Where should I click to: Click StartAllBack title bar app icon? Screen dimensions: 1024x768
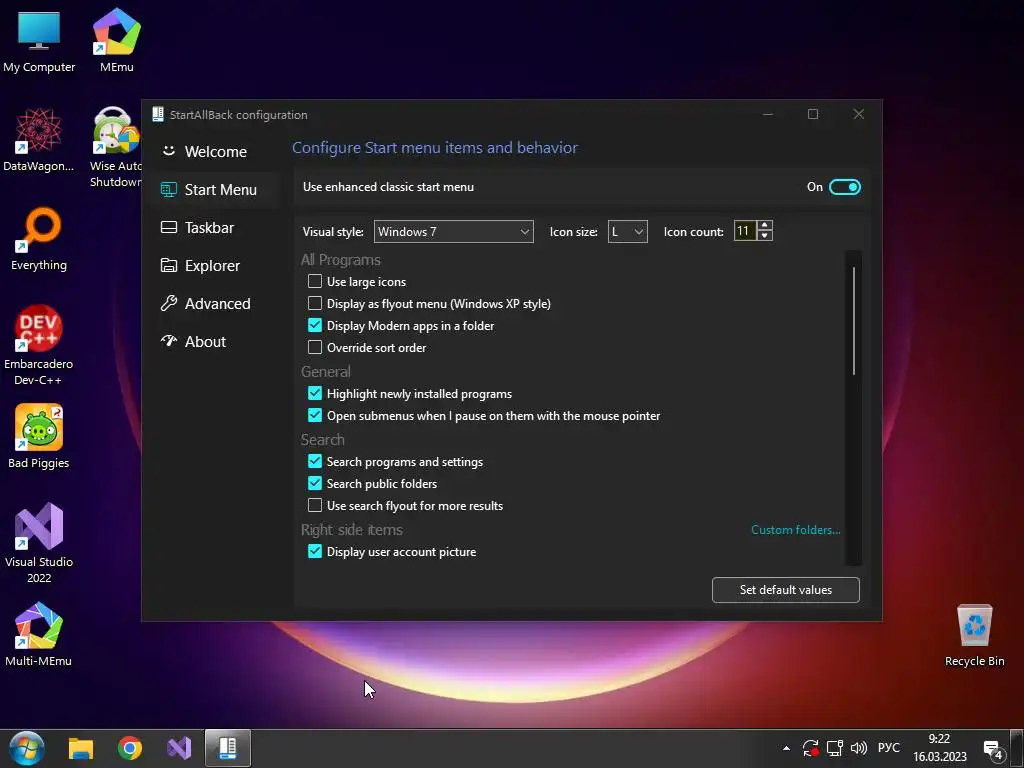pyautogui.click(x=157, y=114)
